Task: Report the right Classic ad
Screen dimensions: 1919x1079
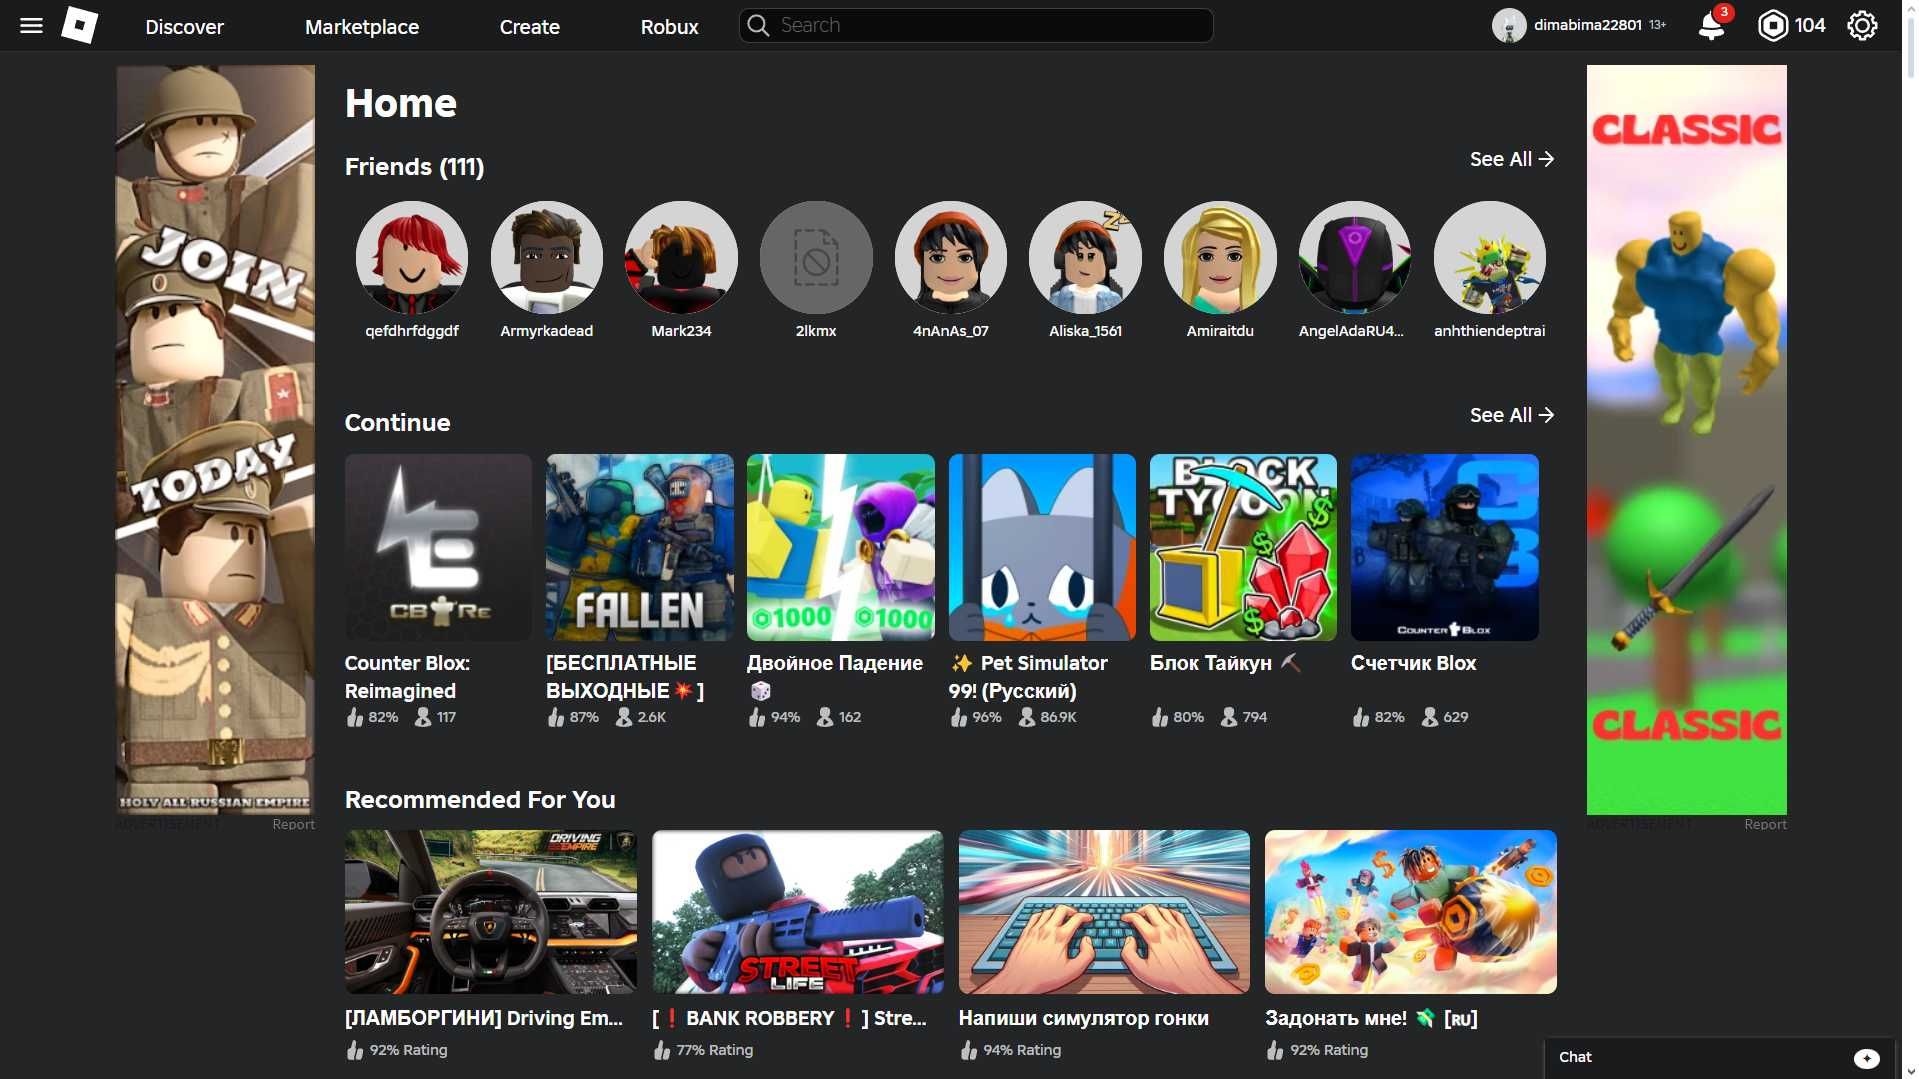Action: pos(1765,825)
